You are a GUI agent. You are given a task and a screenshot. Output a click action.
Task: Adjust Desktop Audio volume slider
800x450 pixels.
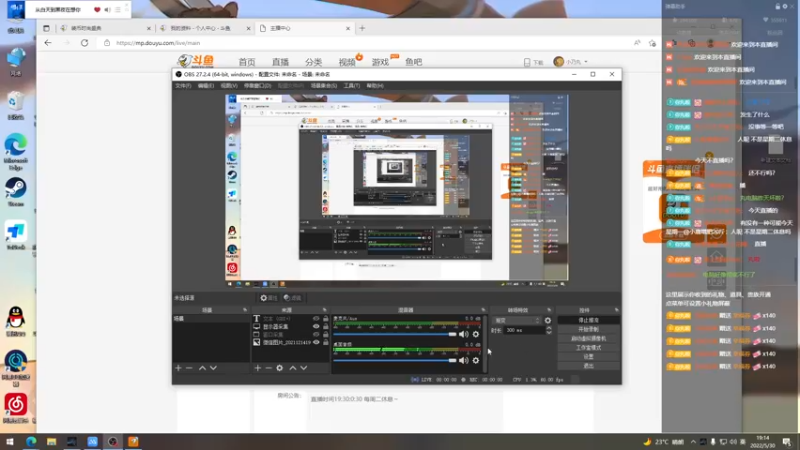click(395, 360)
